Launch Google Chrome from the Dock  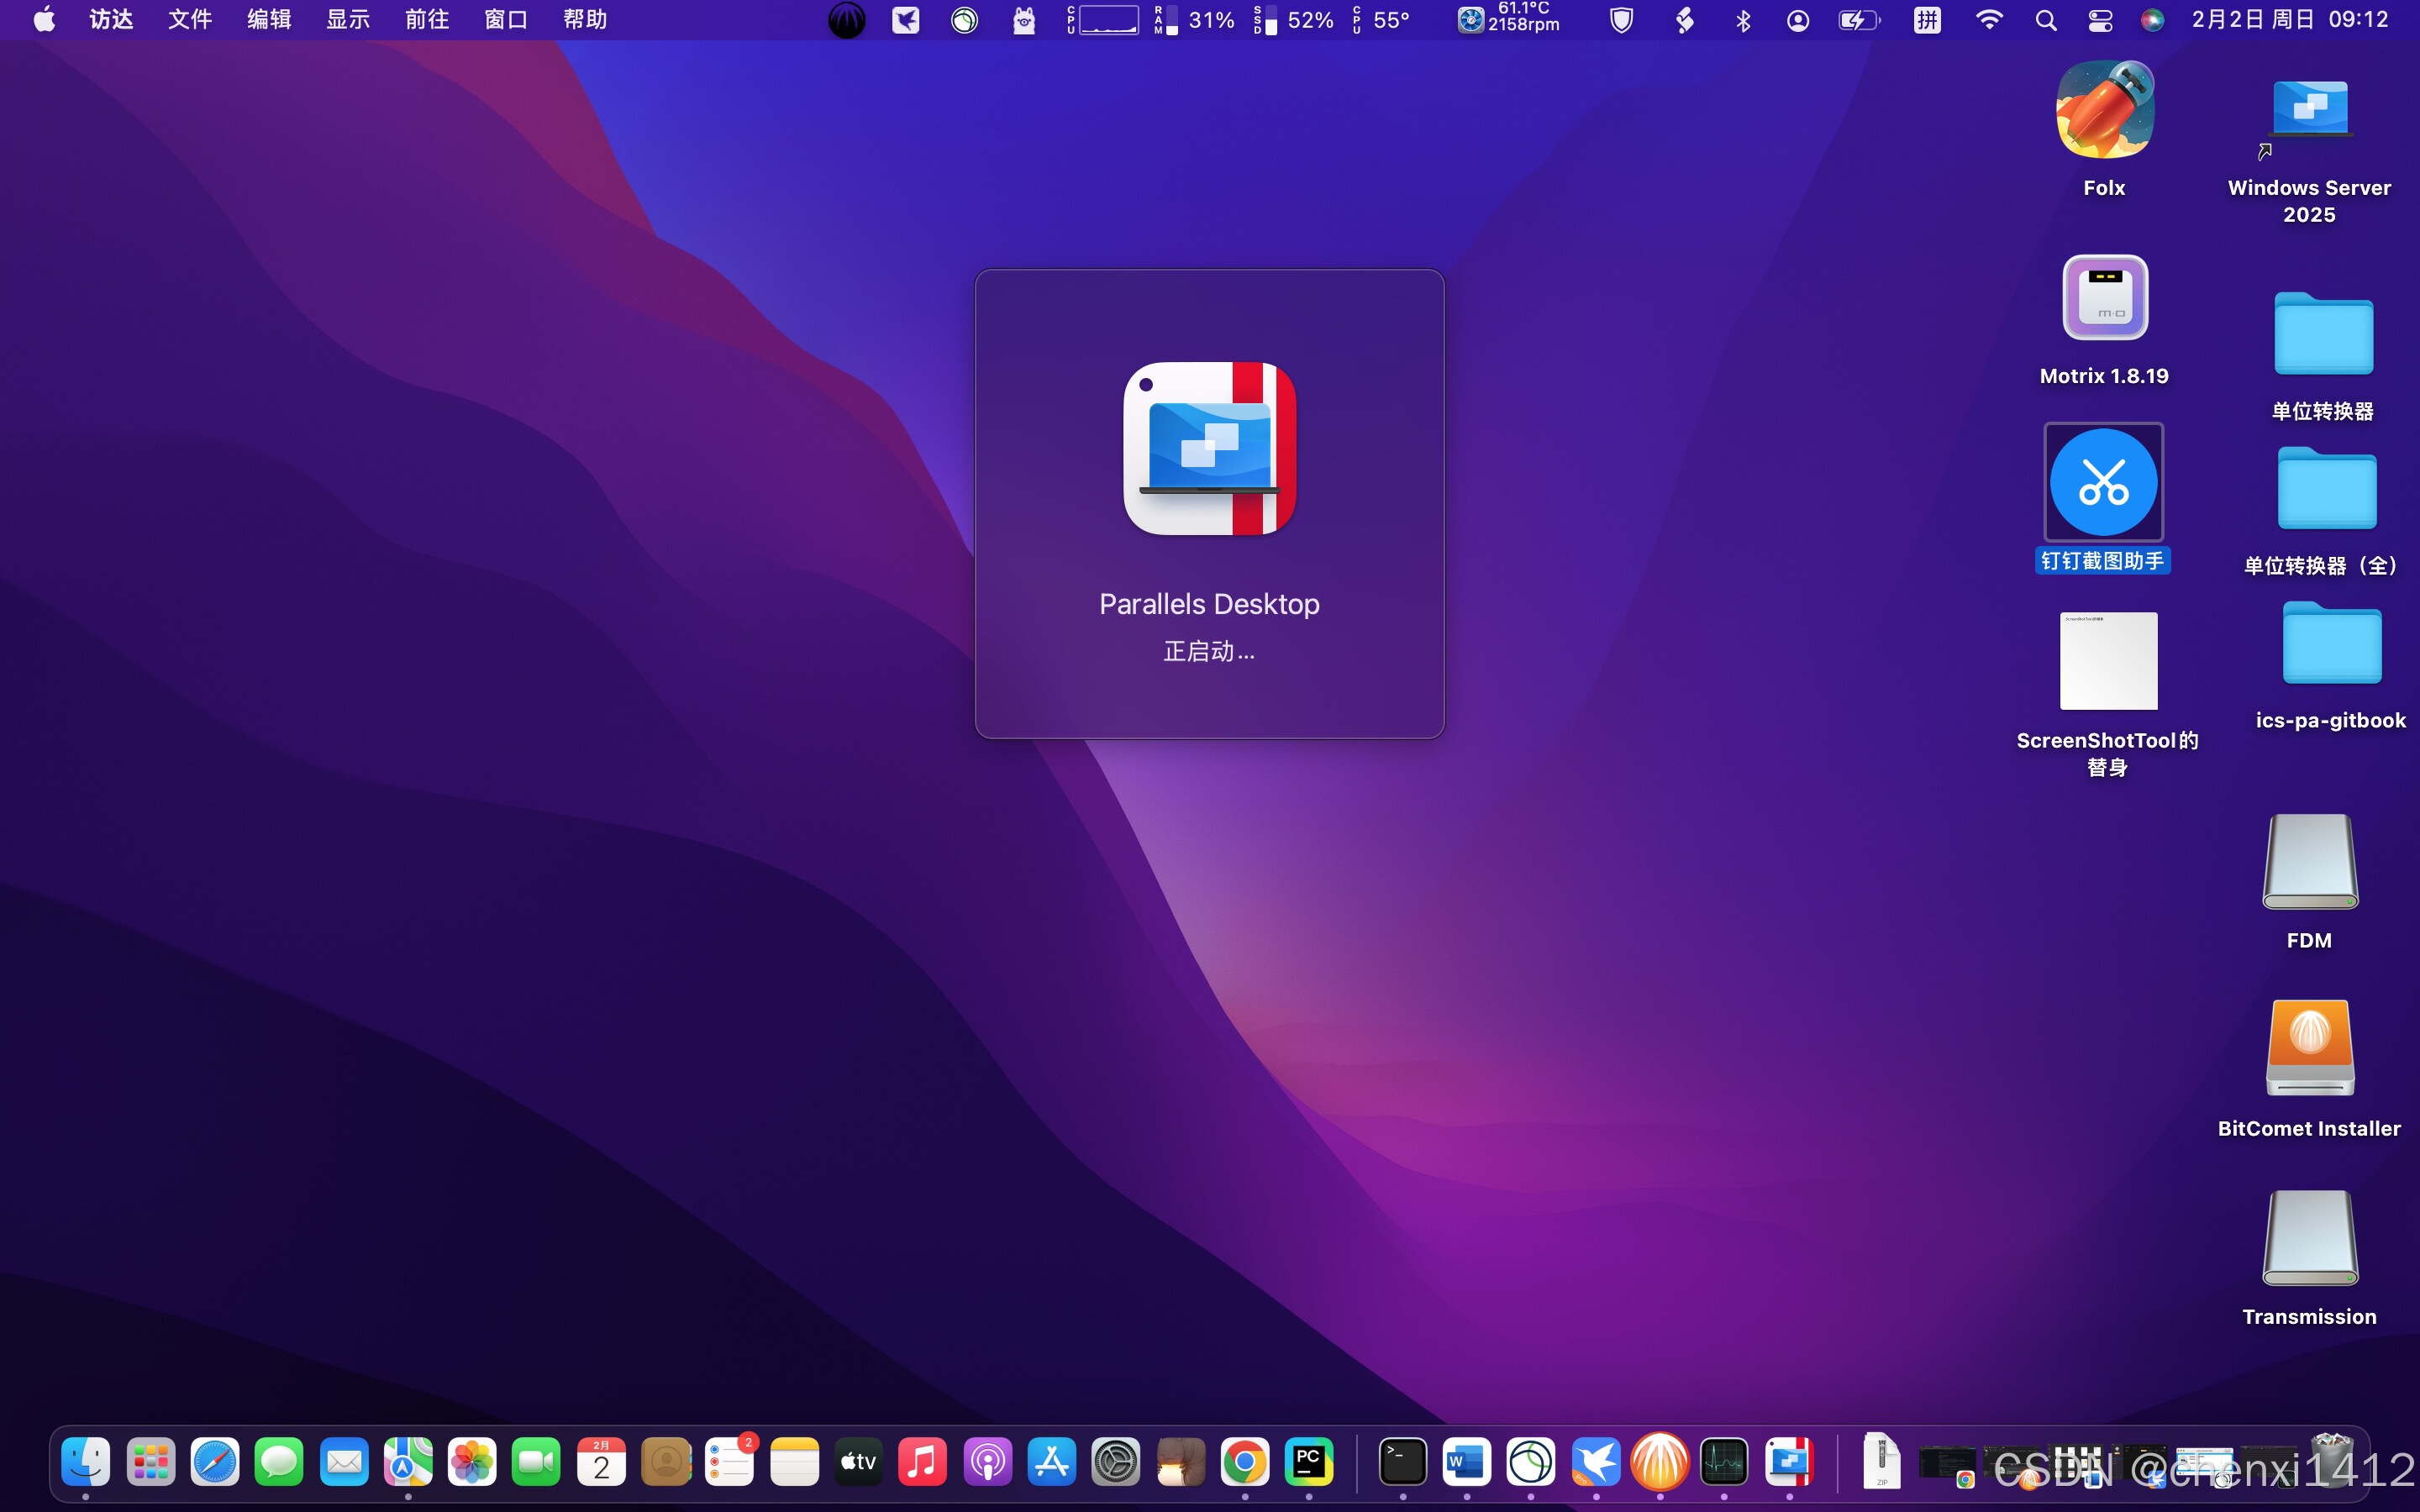click(1244, 1462)
